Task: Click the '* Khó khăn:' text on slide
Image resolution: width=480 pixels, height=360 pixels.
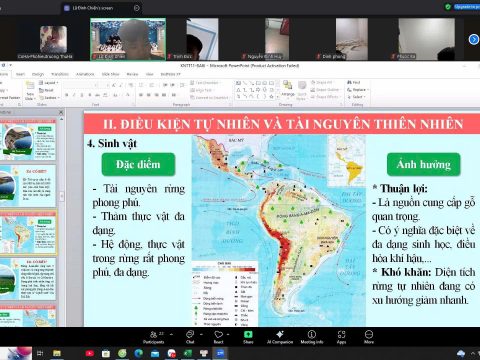Action: [402, 272]
